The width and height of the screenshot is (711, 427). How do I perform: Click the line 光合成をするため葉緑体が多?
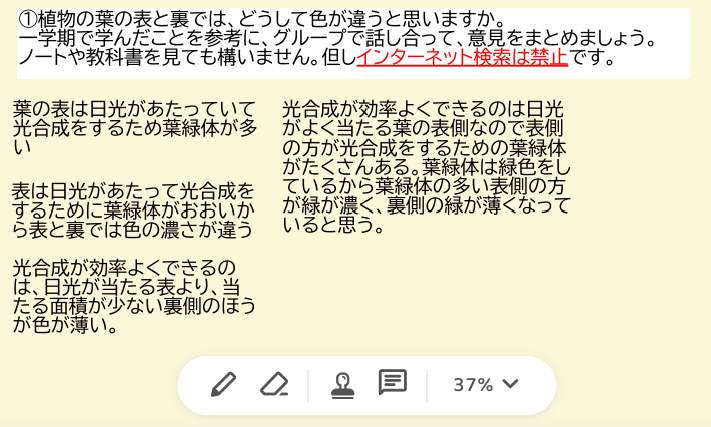(135, 128)
